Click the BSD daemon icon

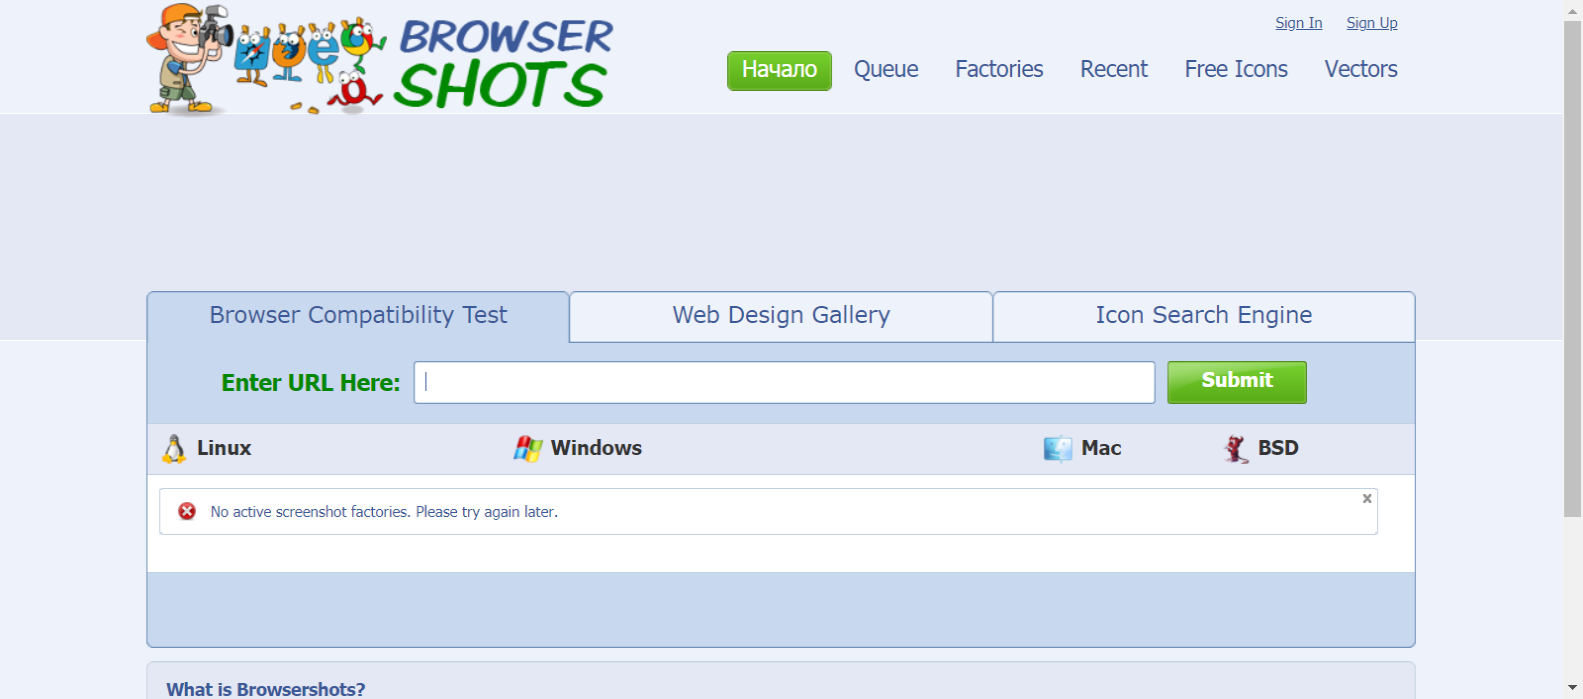(x=1236, y=449)
